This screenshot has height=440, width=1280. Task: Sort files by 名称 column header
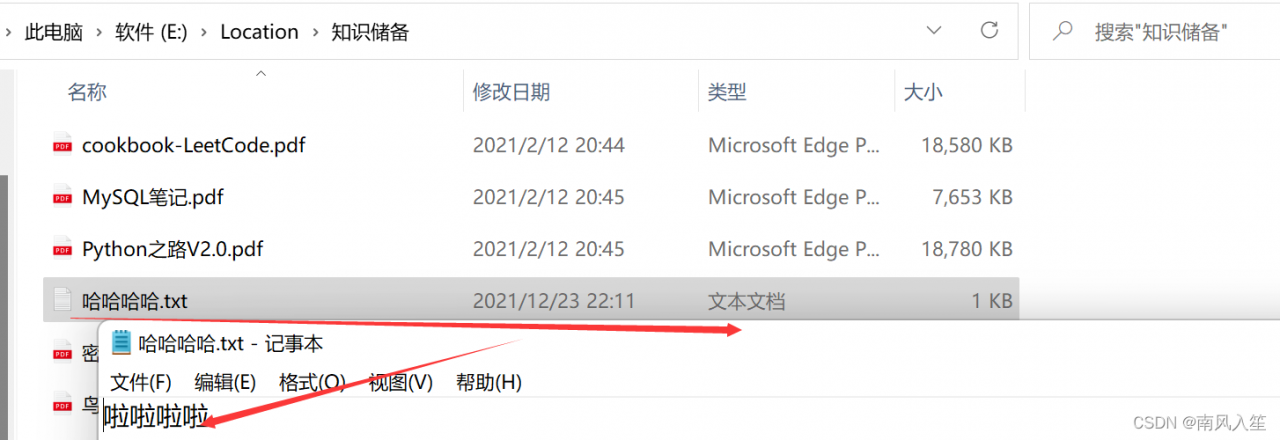tap(87, 92)
